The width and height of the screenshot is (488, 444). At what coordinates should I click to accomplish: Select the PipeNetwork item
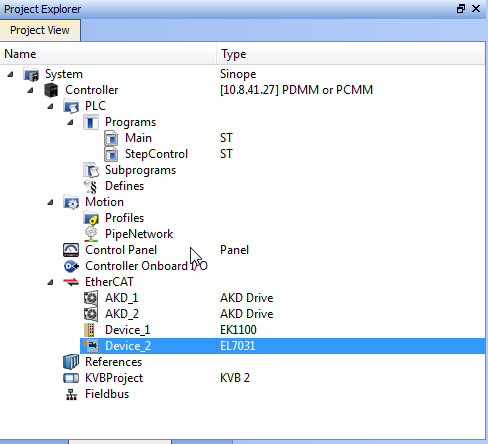(139, 234)
